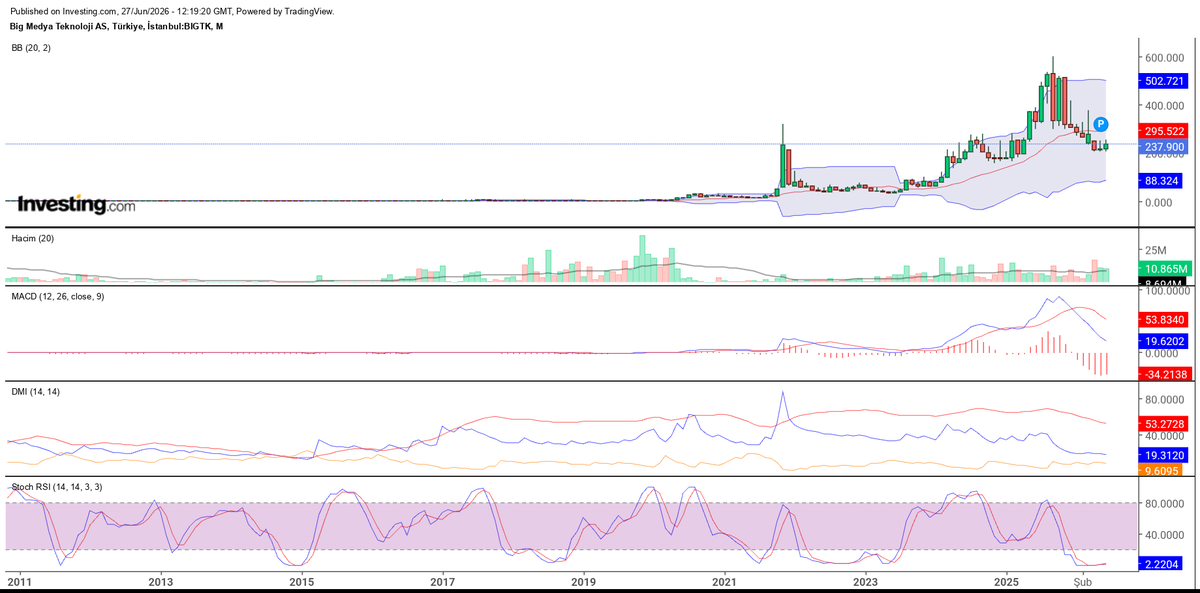Click the 53.8340 MACD signal value tag
The image size is (1200, 593).
point(1164,319)
